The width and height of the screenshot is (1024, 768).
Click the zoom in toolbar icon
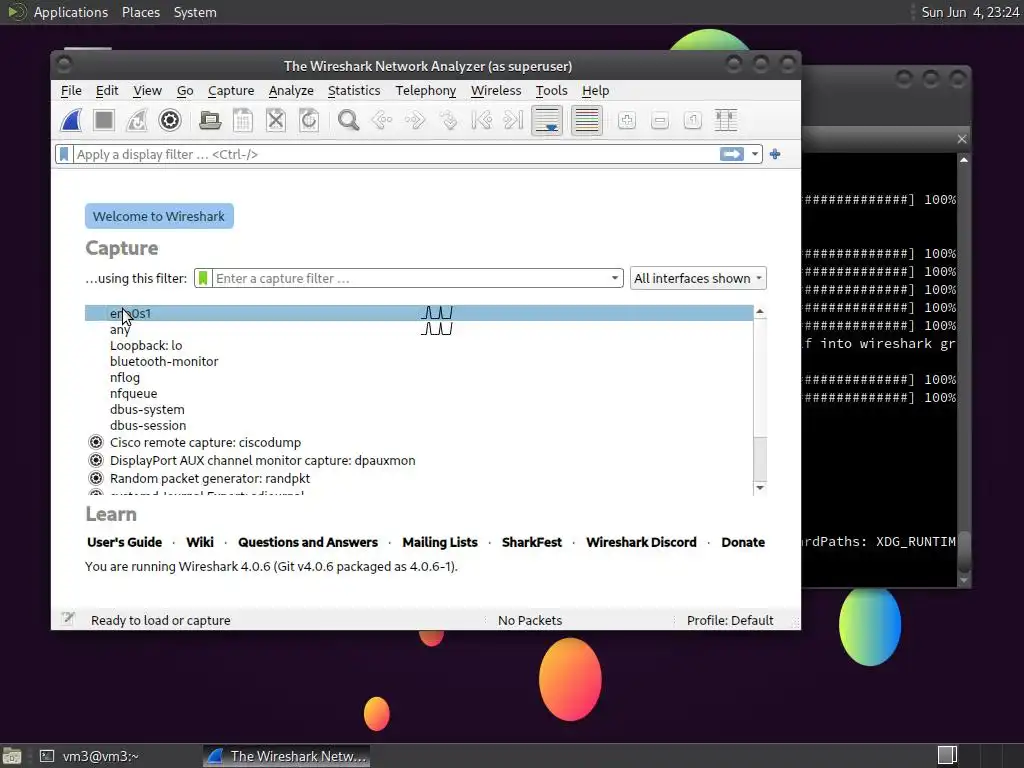(x=627, y=120)
